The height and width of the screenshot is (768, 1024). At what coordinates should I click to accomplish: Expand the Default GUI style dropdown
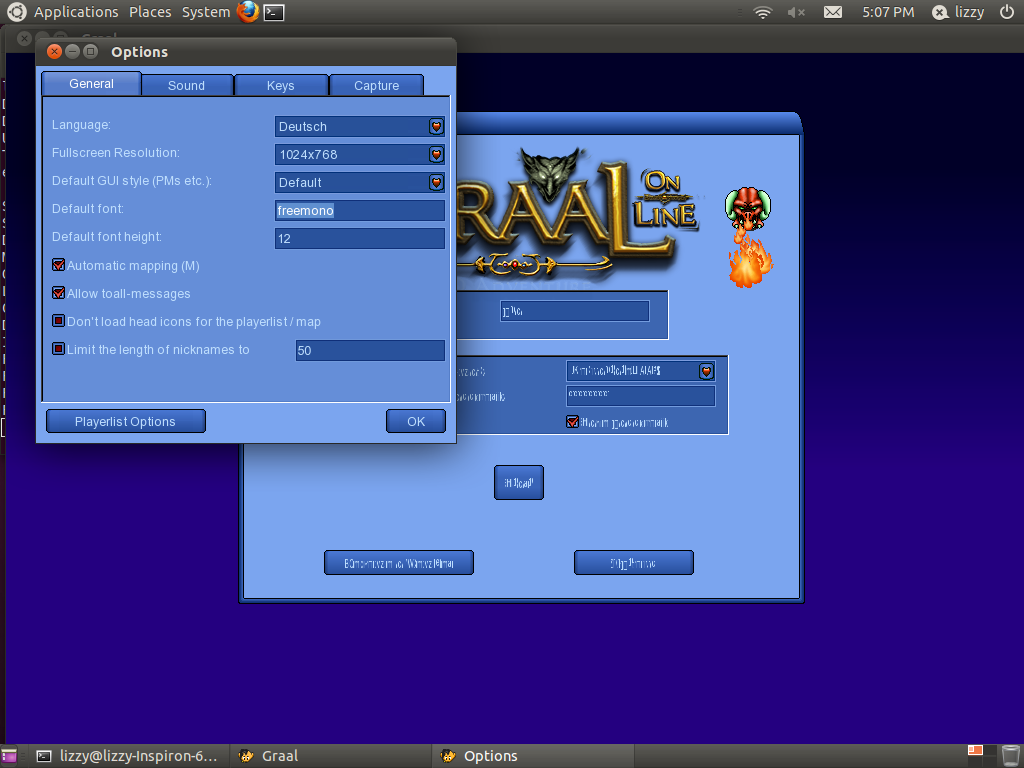click(x=436, y=183)
